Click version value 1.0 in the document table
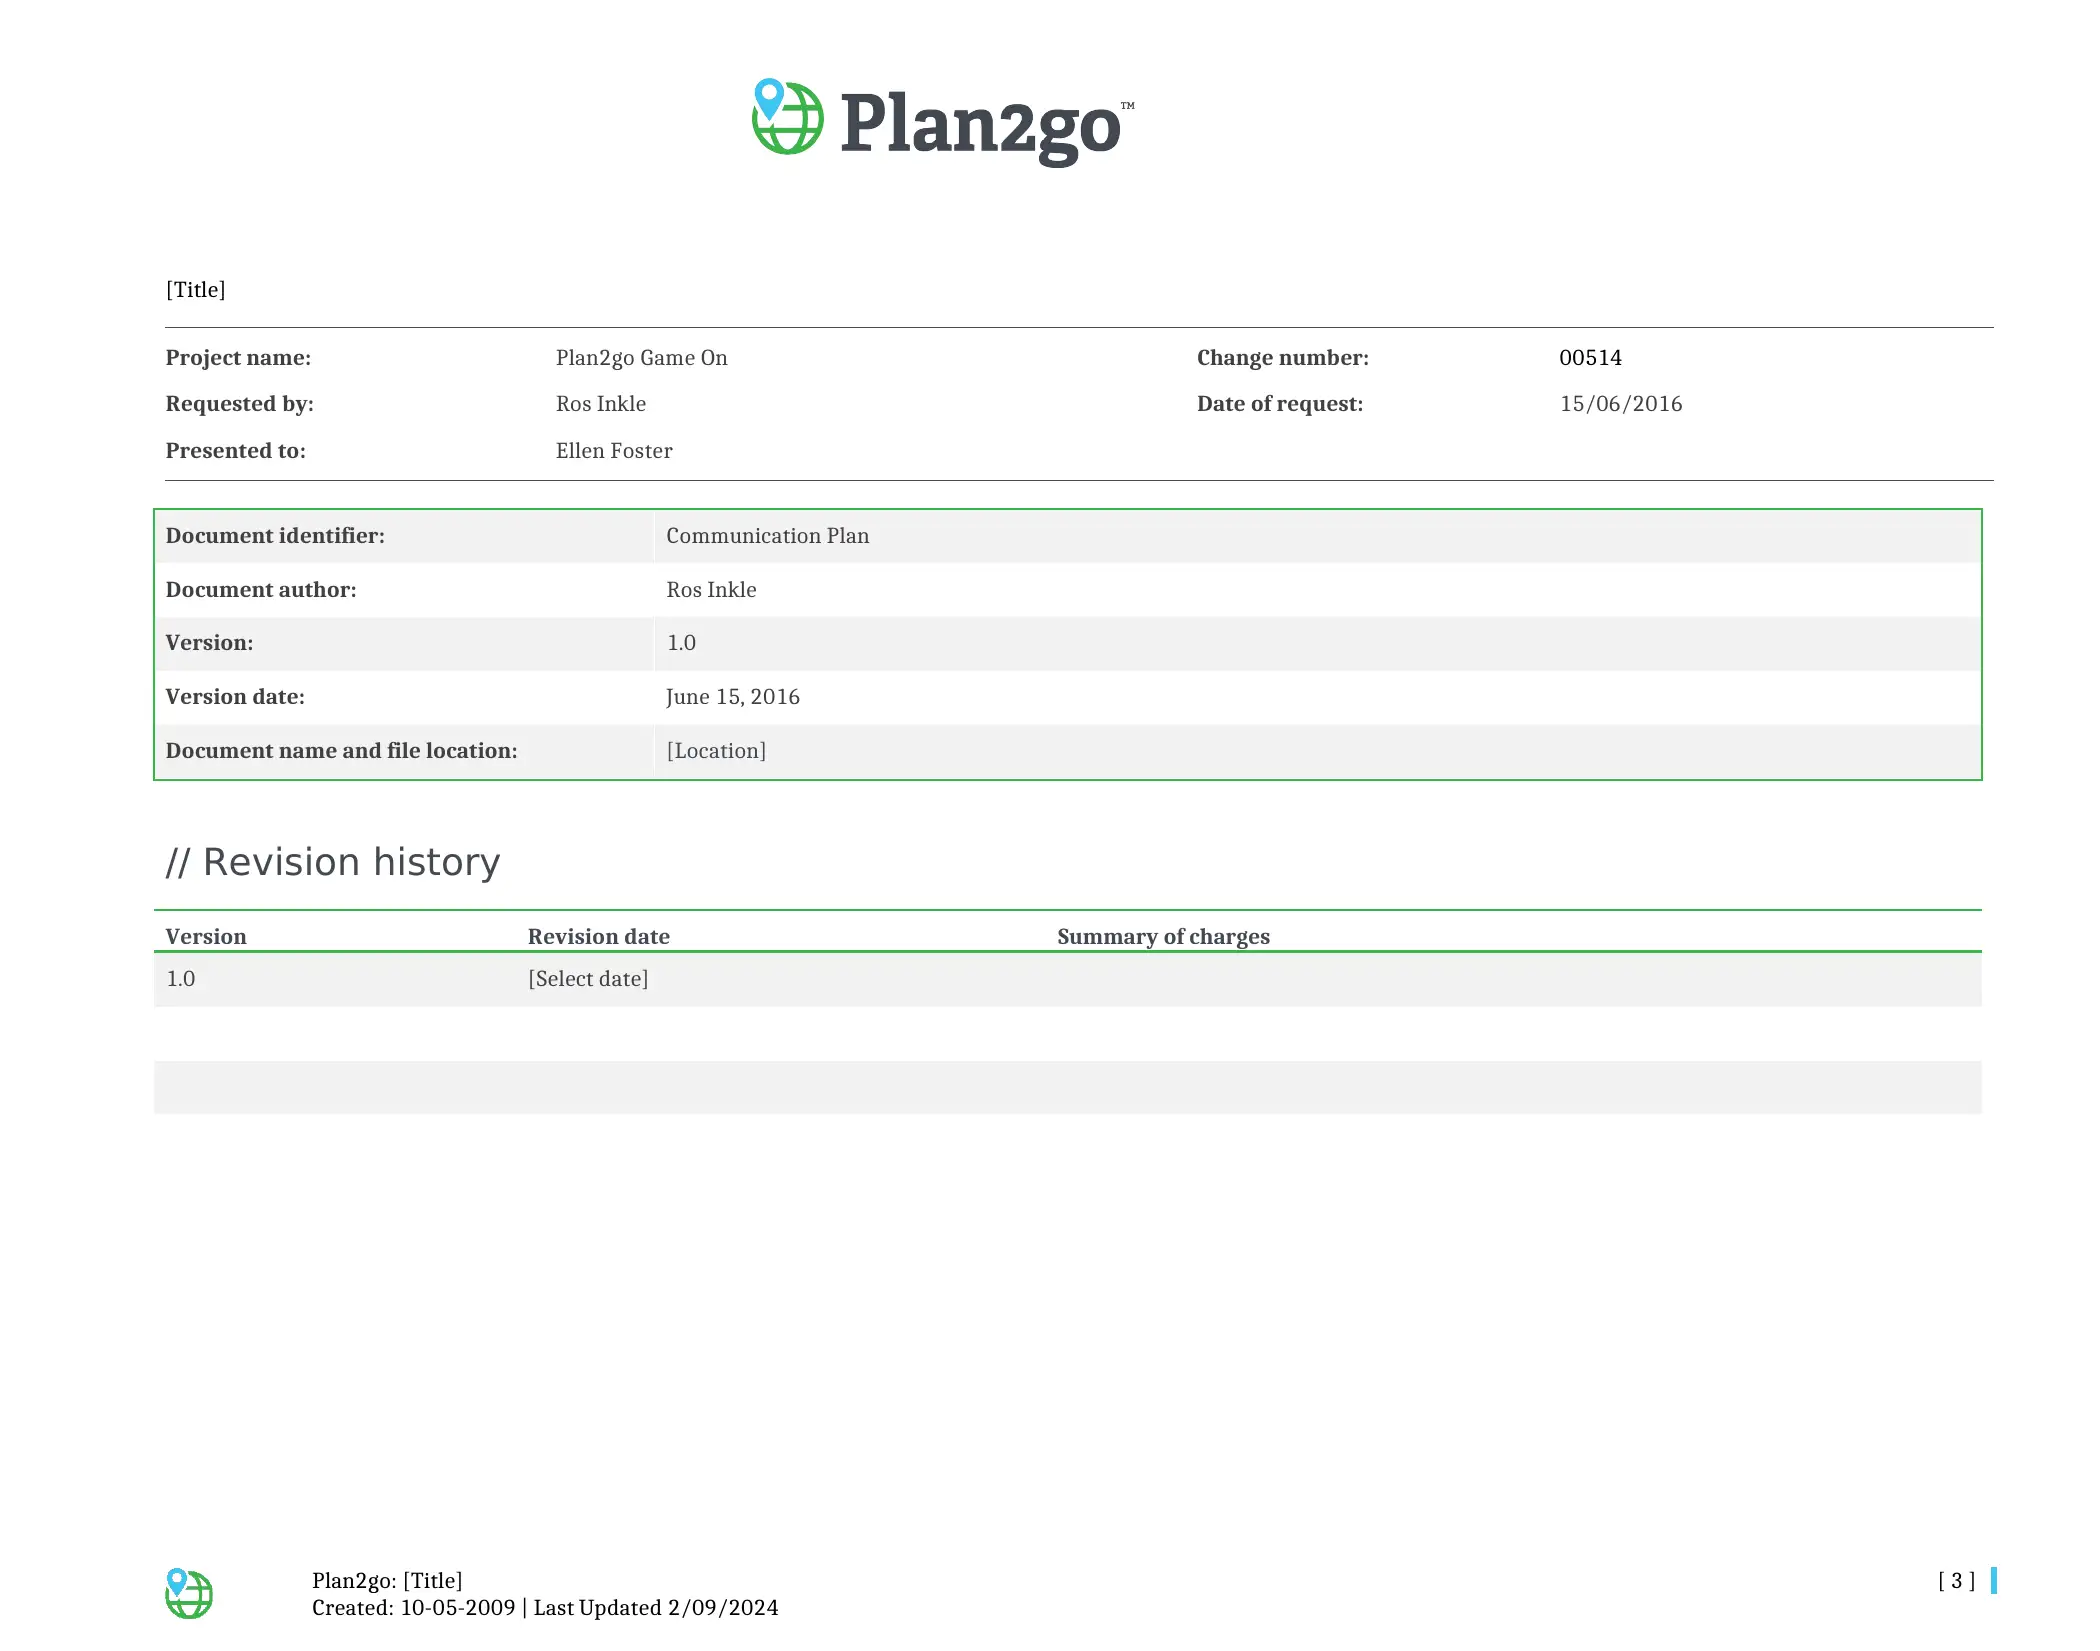This screenshot has width=2100, height=1651. pos(681,643)
